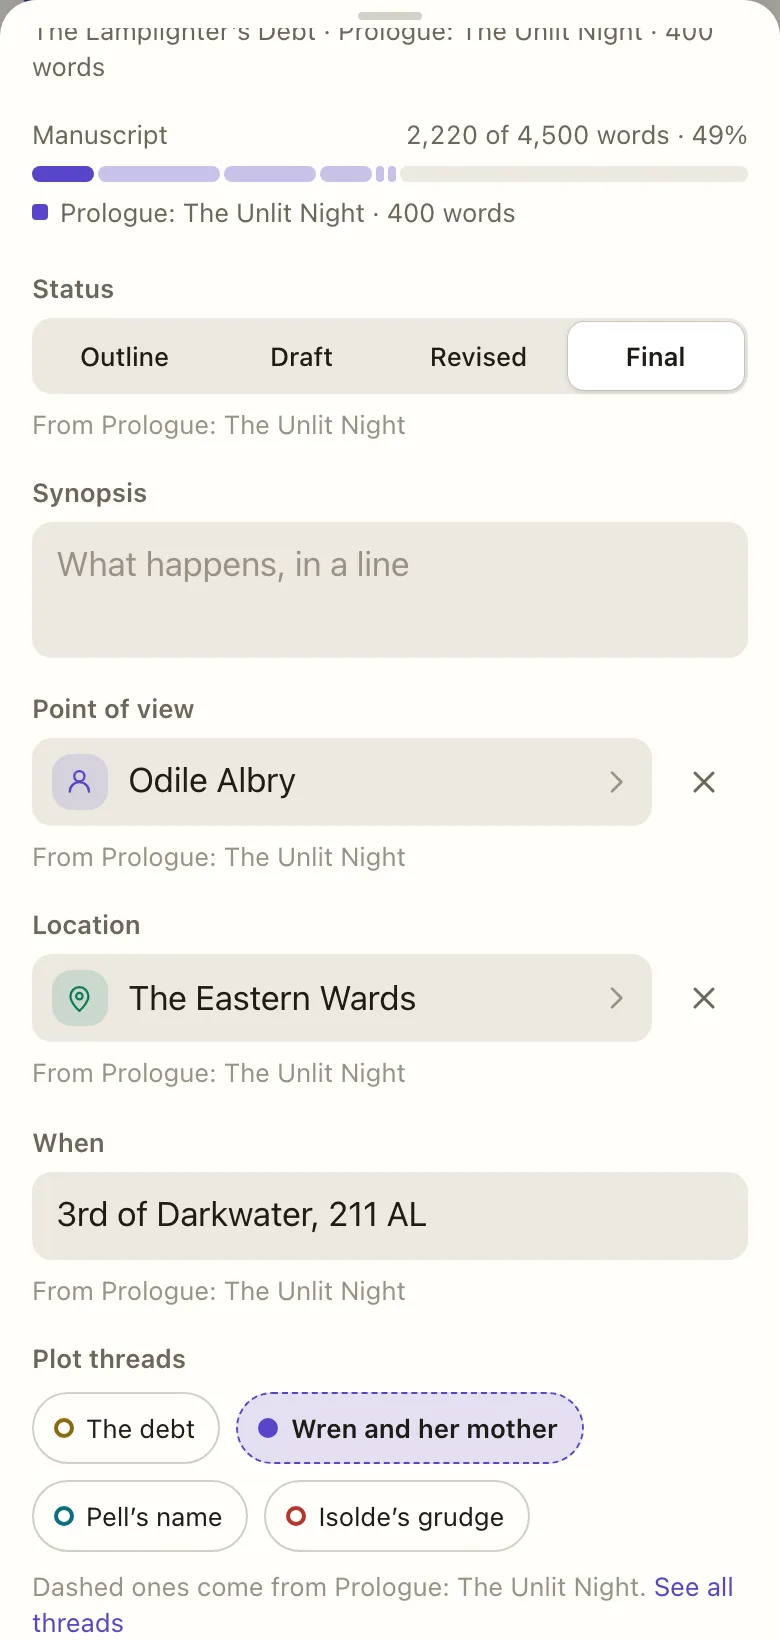780x1640 pixels.
Task: Open The Eastern Wards location chevron
Action: 616,998
